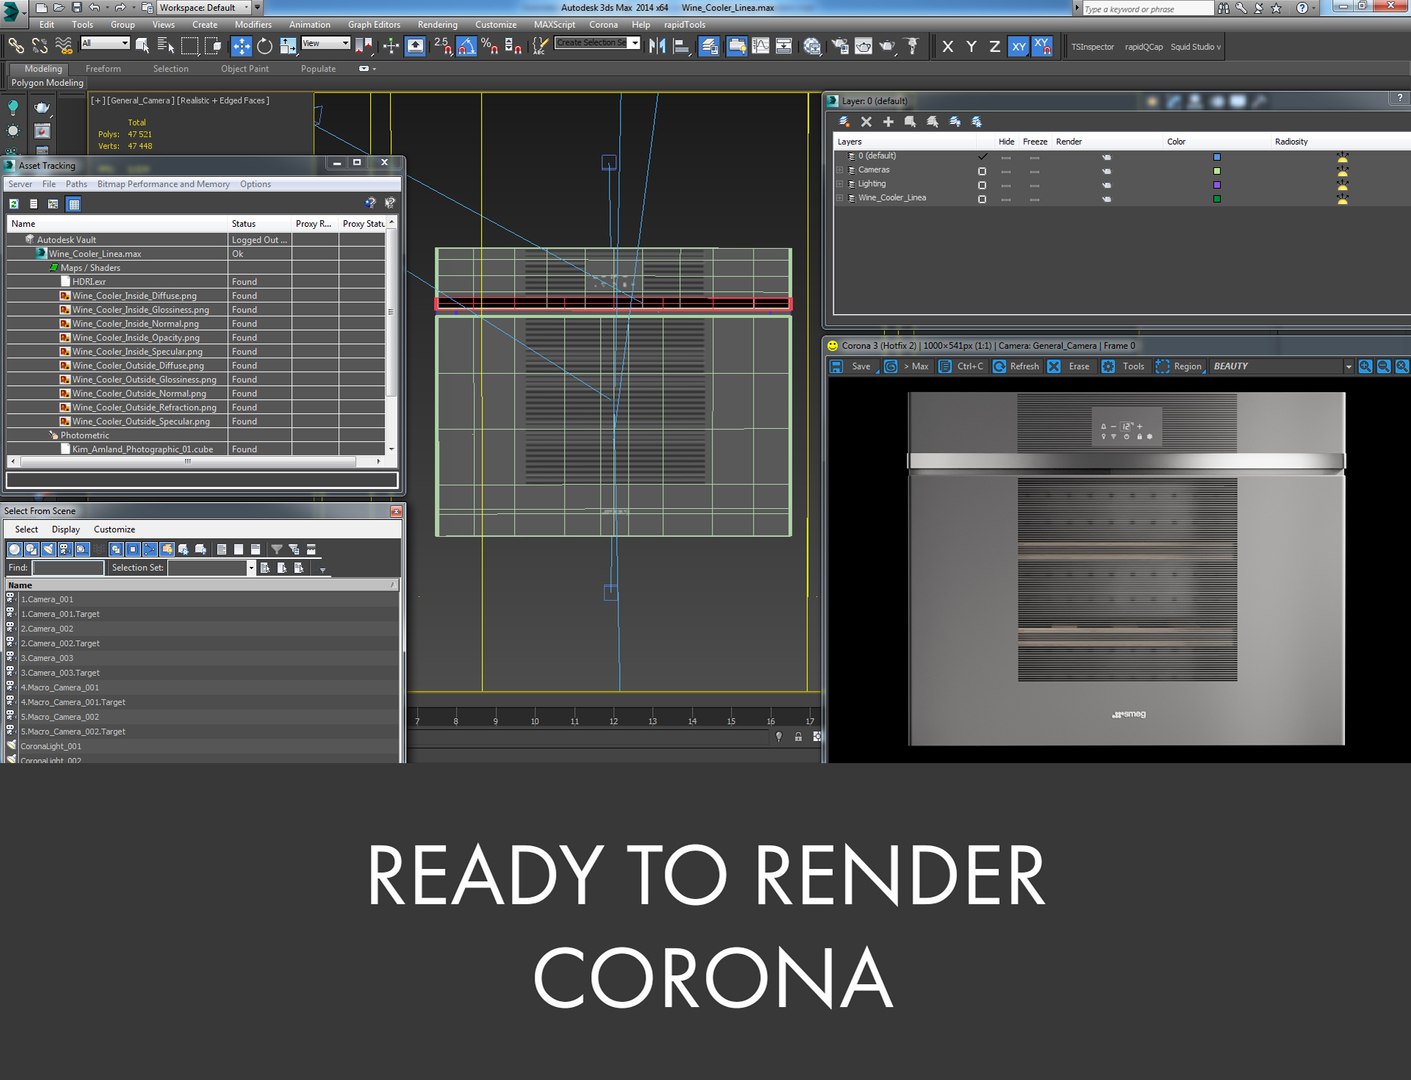Click the Find input field

[x=68, y=568]
